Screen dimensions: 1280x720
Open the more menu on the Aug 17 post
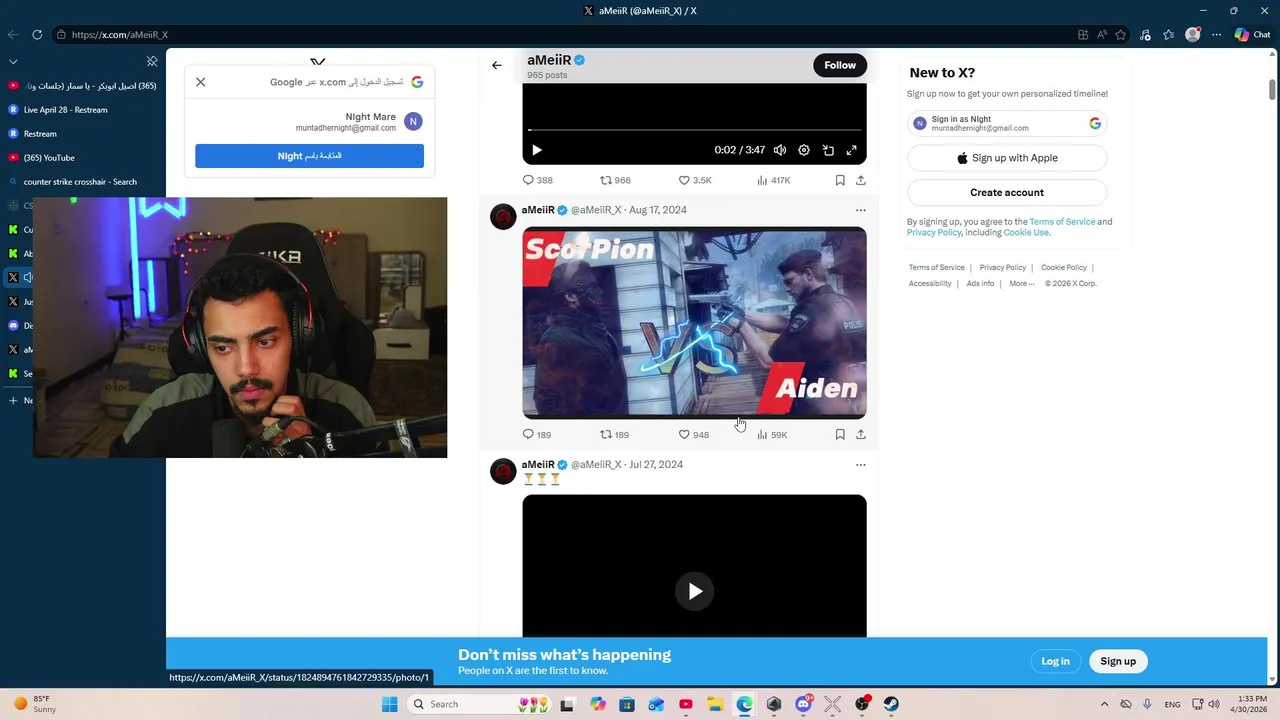tap(861, 210)
